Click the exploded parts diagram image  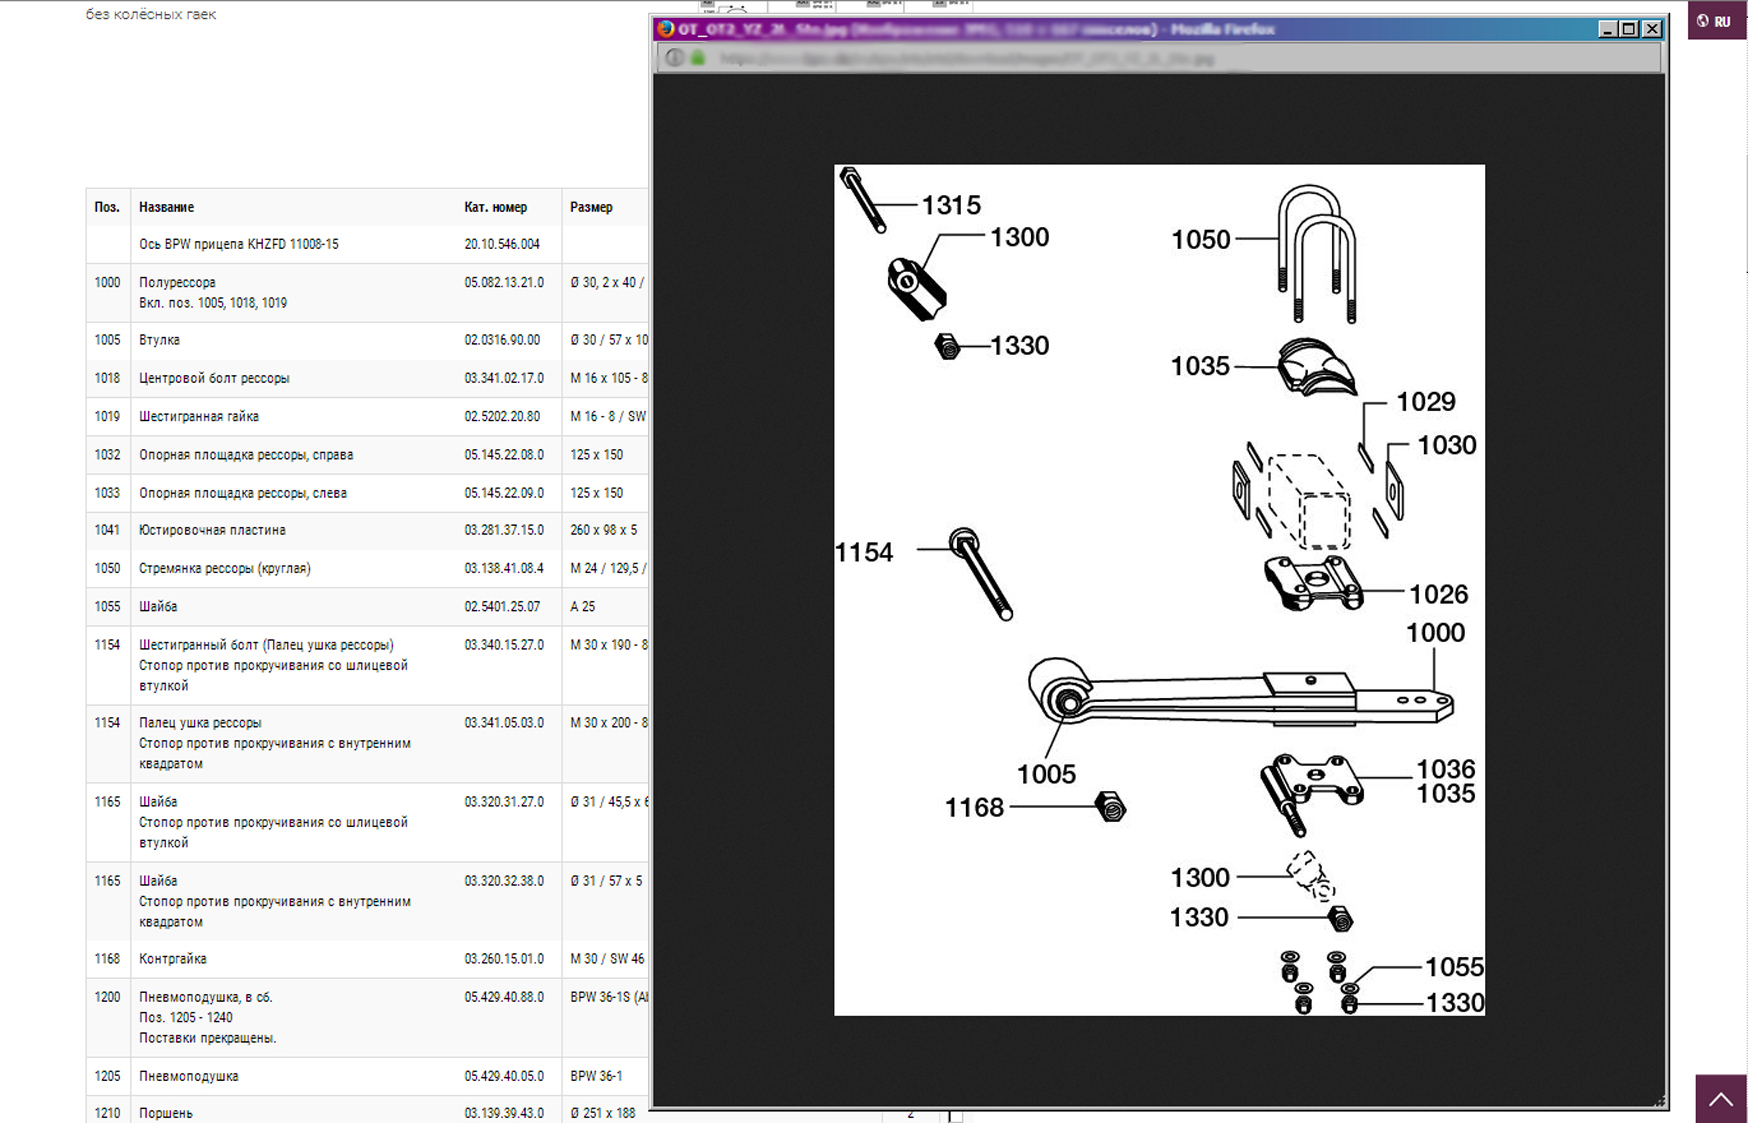click(x=1159, y=590)
